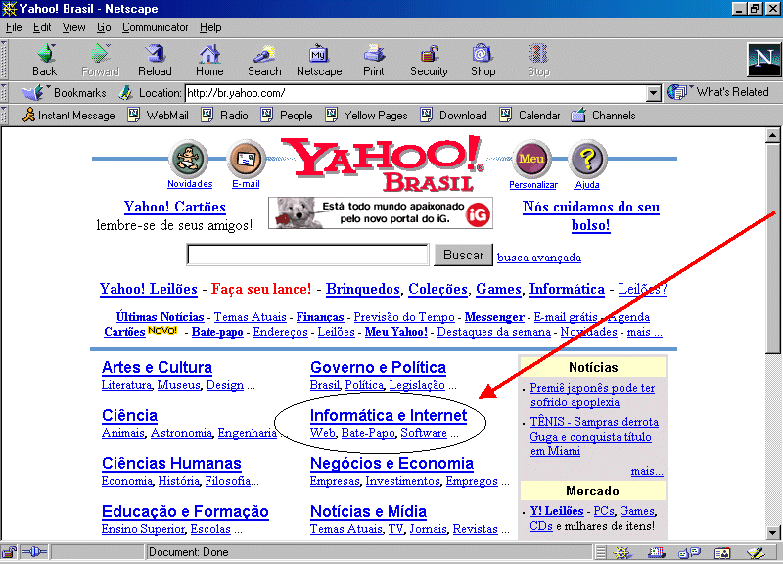Open Artes e Cultura category
Image resolution: width=783 pixels, height=564 pixels.
pyautogui.click(x=157, y=368)
